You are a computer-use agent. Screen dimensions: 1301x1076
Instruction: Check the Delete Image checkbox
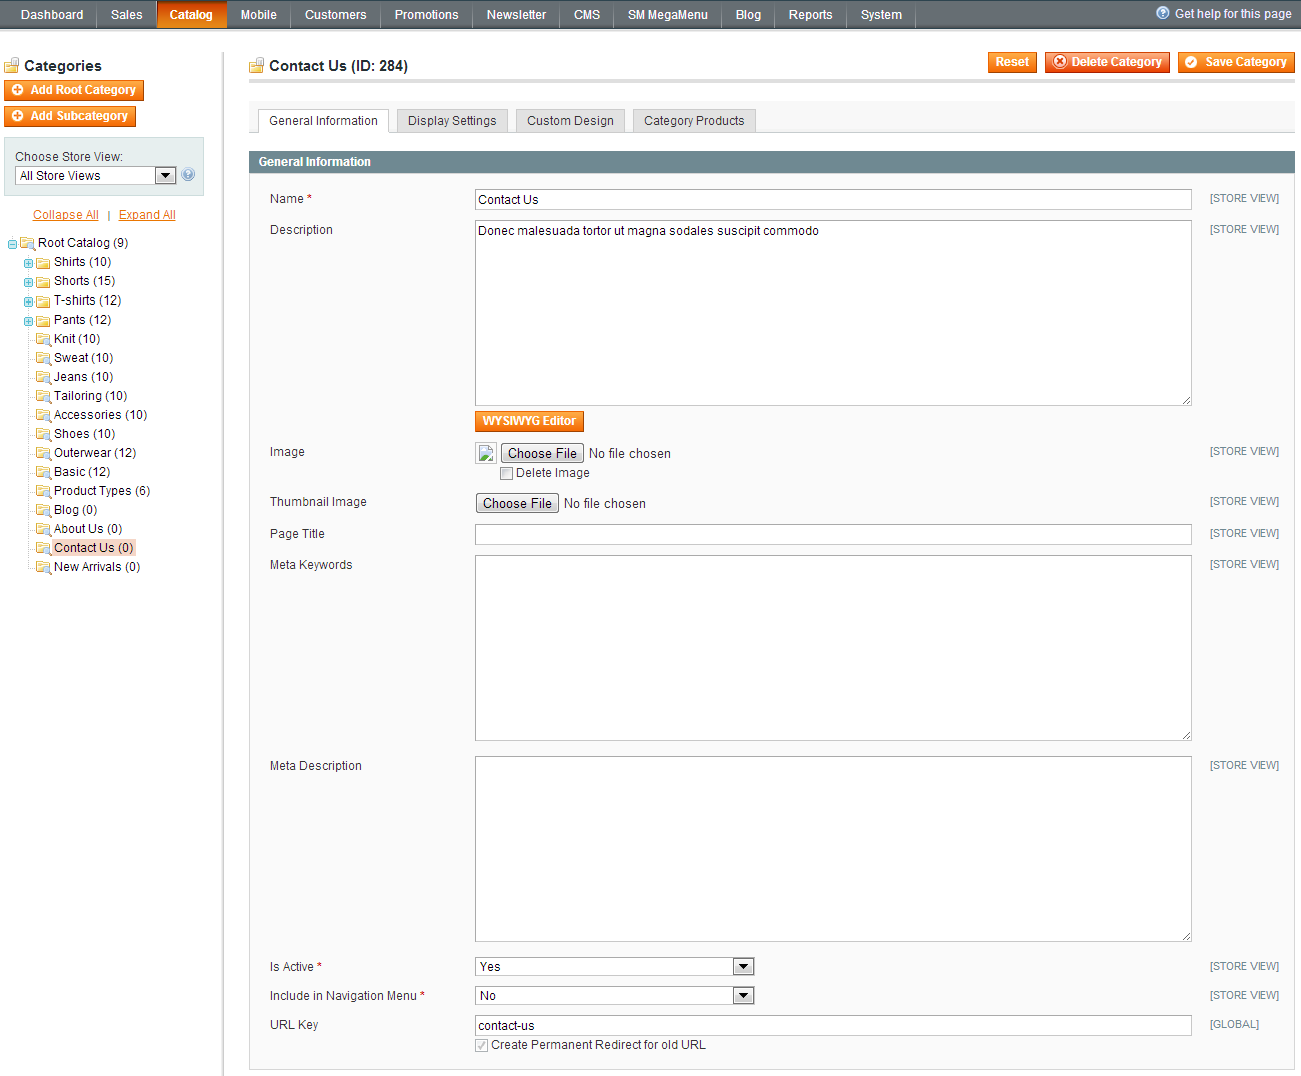point(507,474)
